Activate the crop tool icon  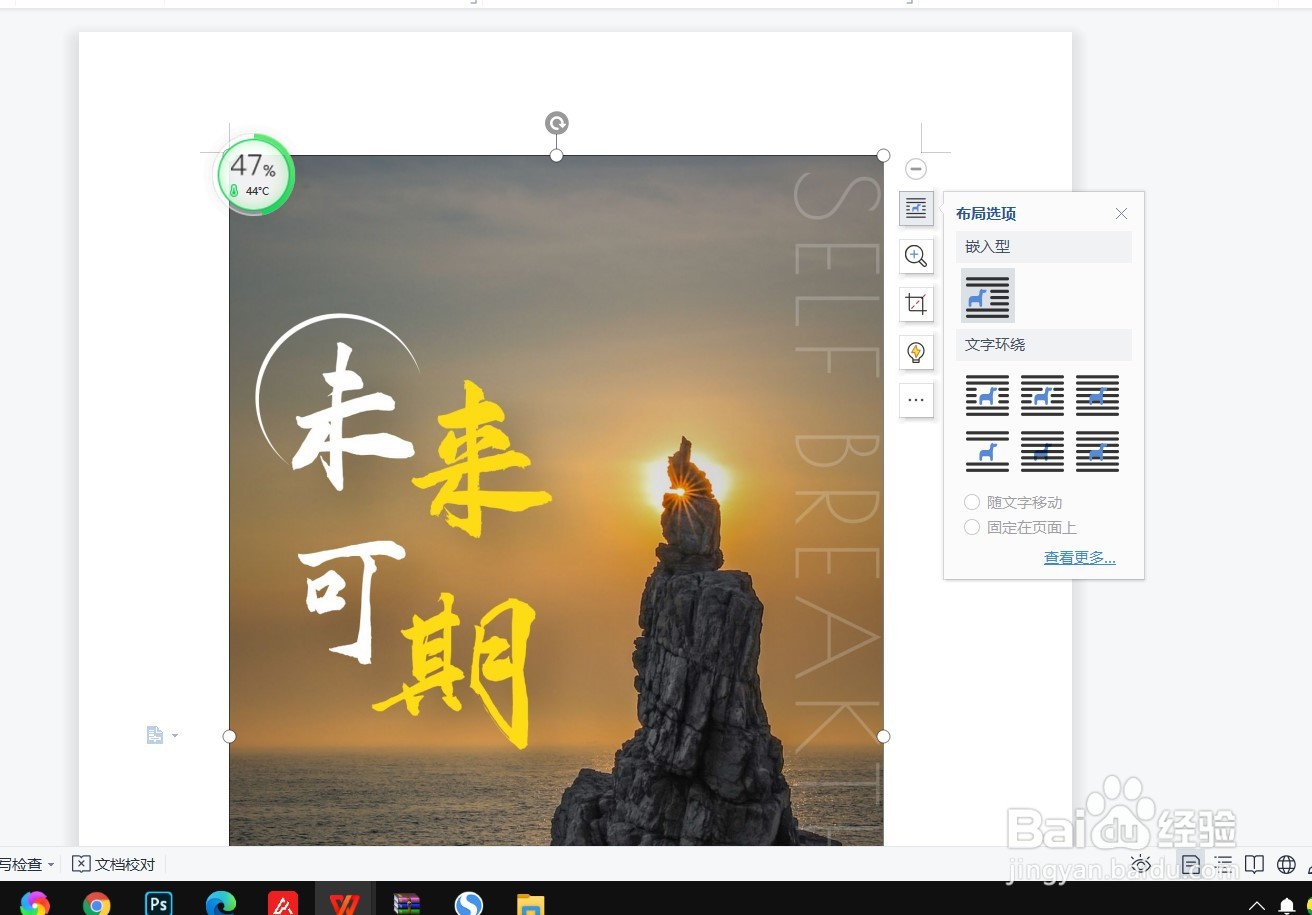click(916, 304)
